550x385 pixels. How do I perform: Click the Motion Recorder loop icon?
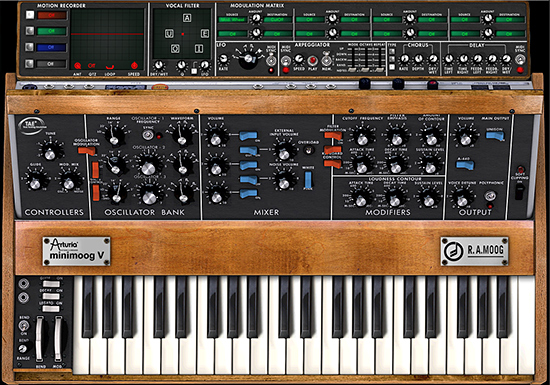110,66
